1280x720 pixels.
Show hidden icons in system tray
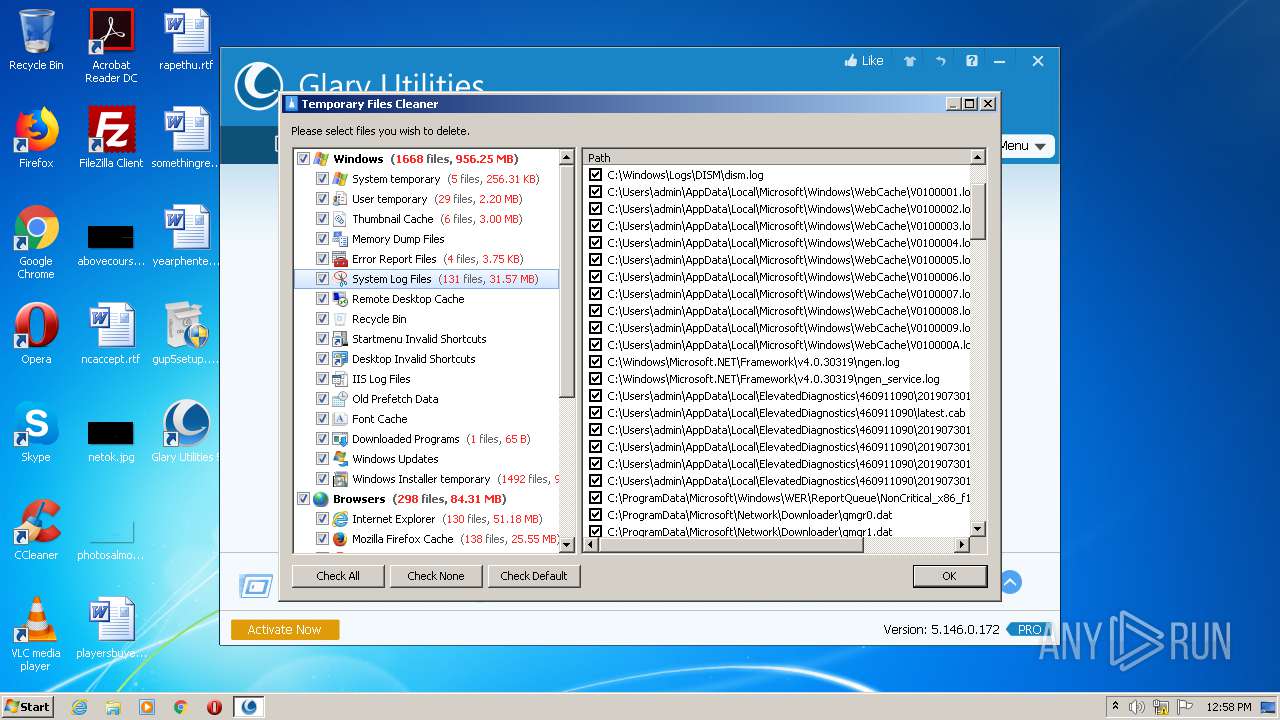point(1115,706)
